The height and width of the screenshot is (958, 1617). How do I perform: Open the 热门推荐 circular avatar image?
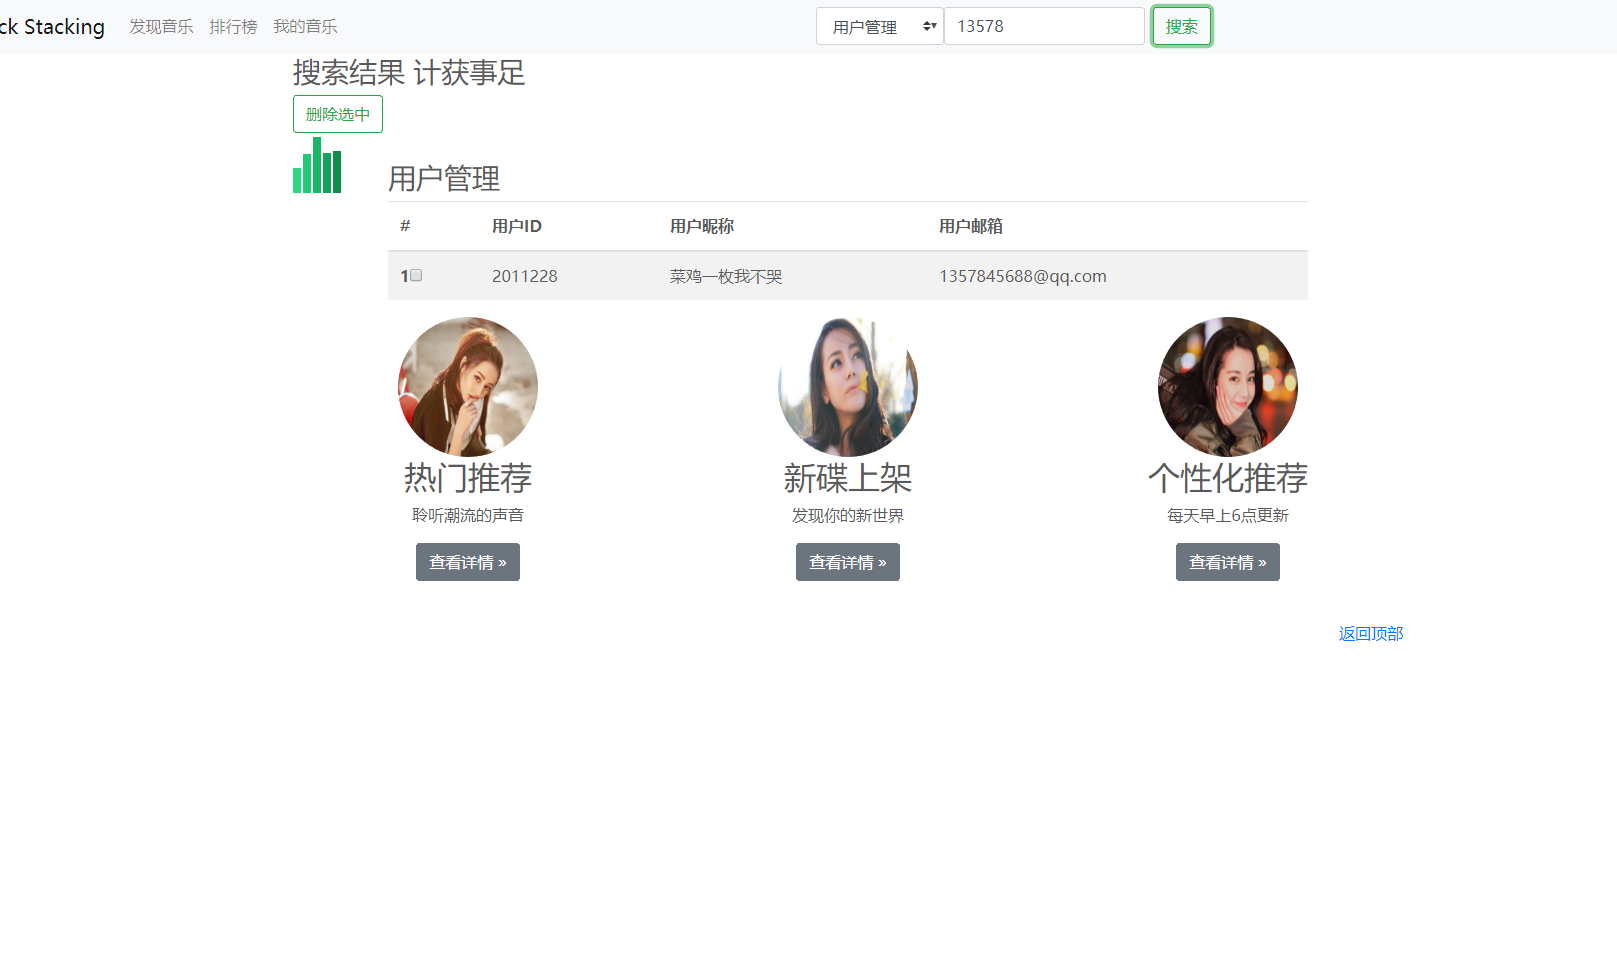[467, 386]
